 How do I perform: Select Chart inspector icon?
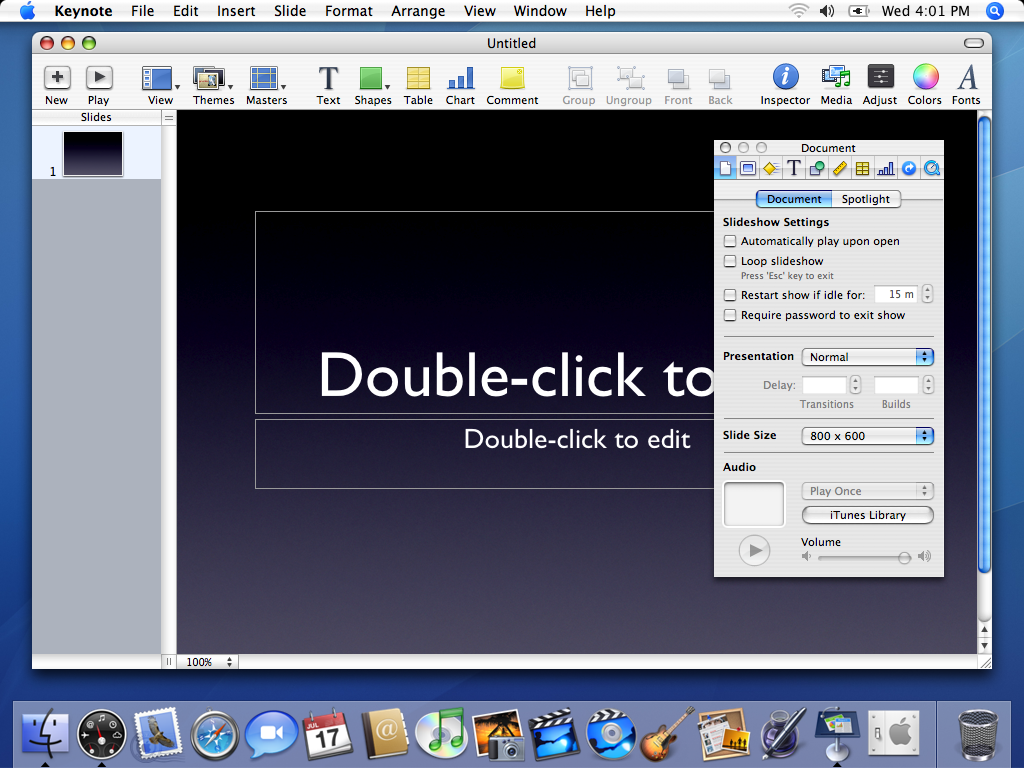[x=886, y=168]
